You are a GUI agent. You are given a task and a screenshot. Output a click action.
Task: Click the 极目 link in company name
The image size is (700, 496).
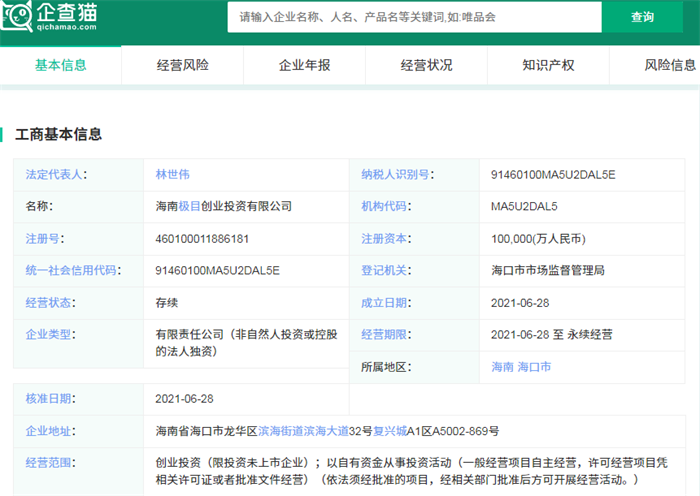(x=189, y=206)
